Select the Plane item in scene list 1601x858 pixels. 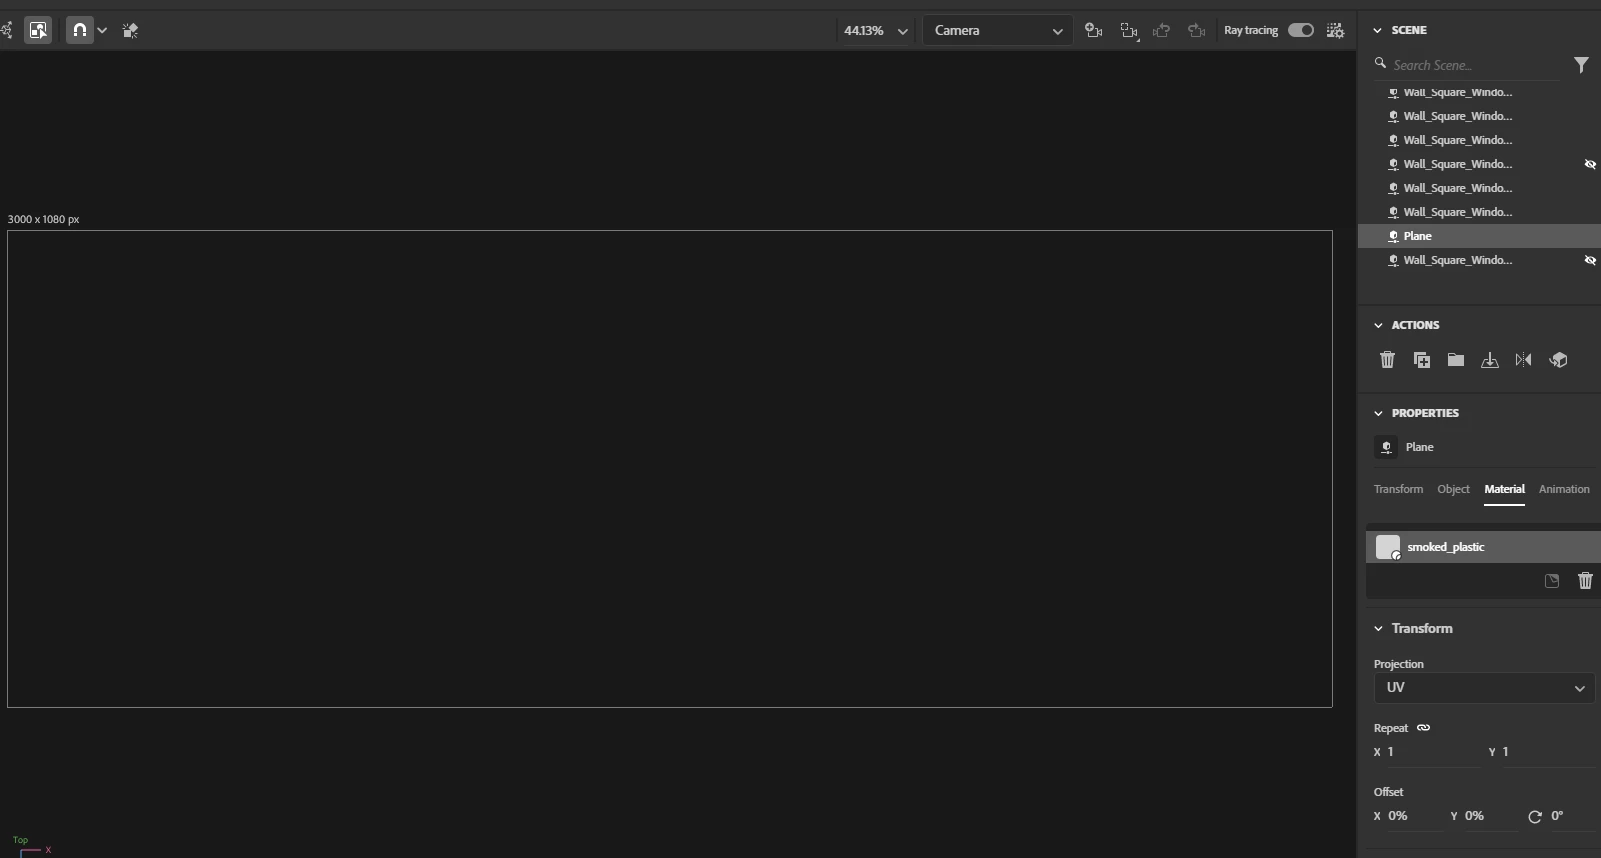pyautogui.click(x=1479, y=236)
